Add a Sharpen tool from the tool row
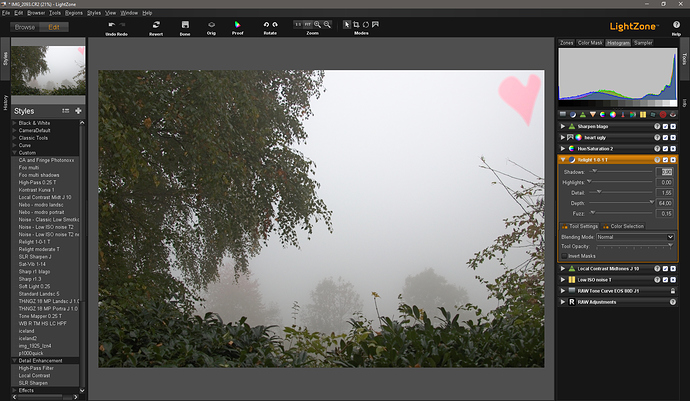 point(583,114)
